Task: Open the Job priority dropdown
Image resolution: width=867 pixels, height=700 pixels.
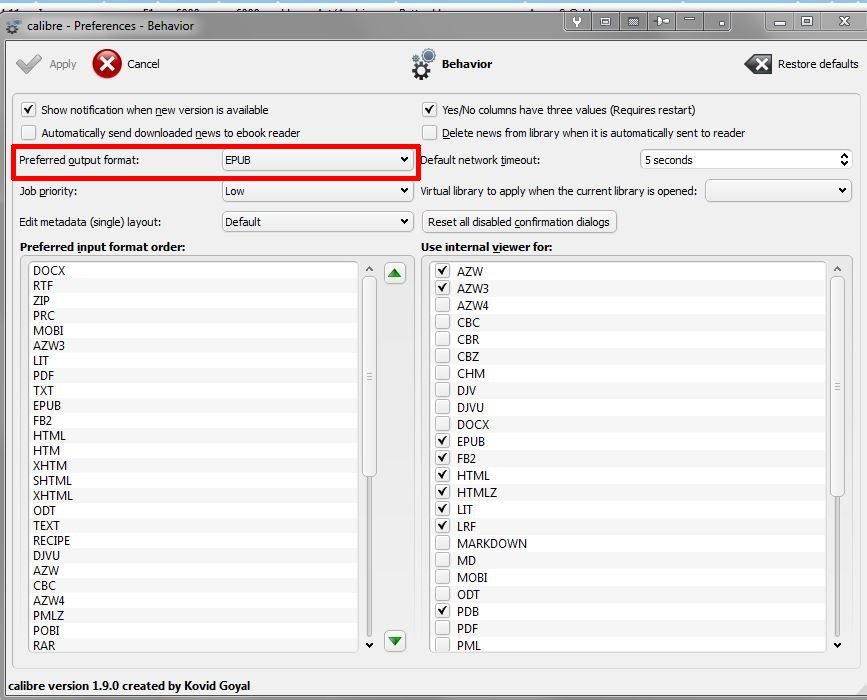Action: 317,191
